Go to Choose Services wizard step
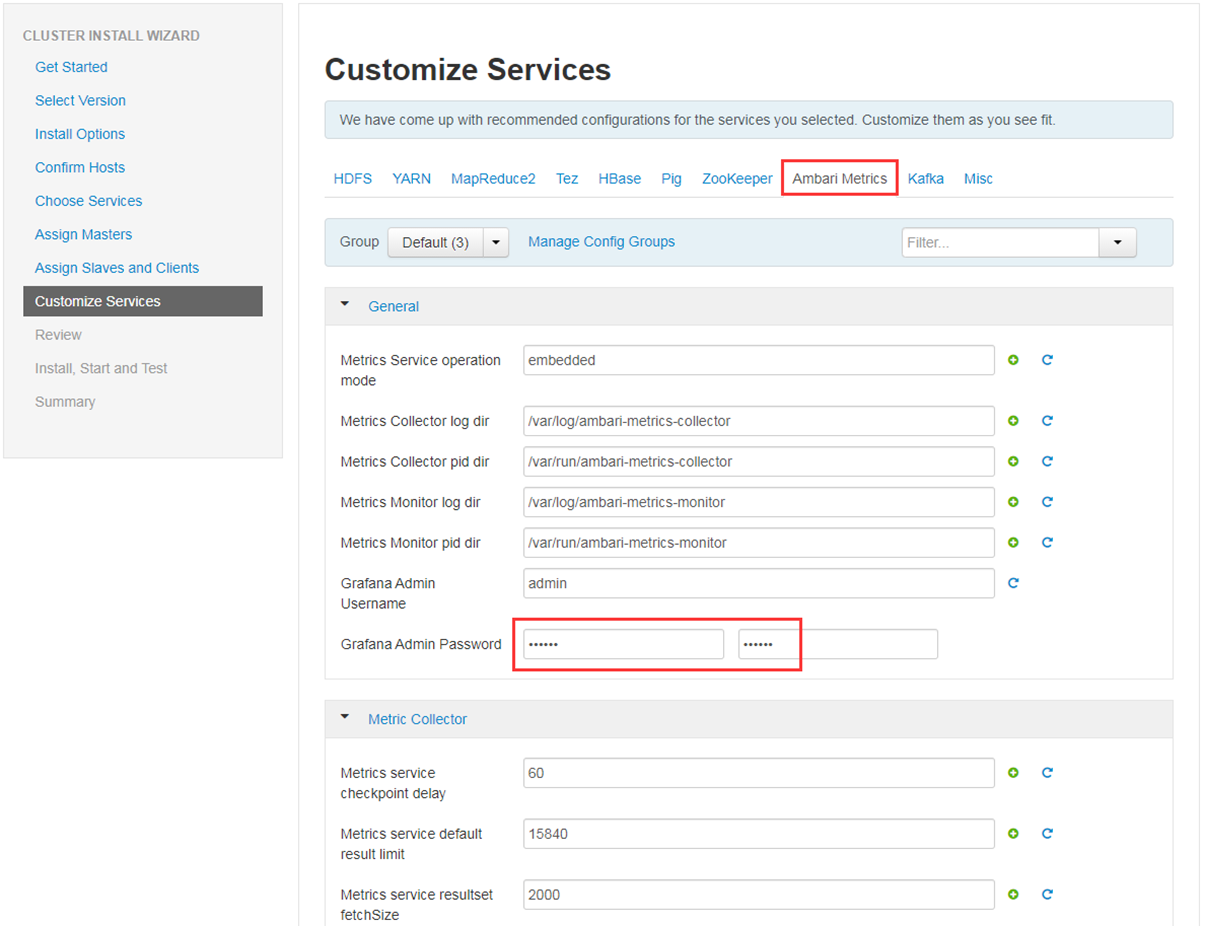This screenshot has height=926, width=1205. tap(88, 201)
